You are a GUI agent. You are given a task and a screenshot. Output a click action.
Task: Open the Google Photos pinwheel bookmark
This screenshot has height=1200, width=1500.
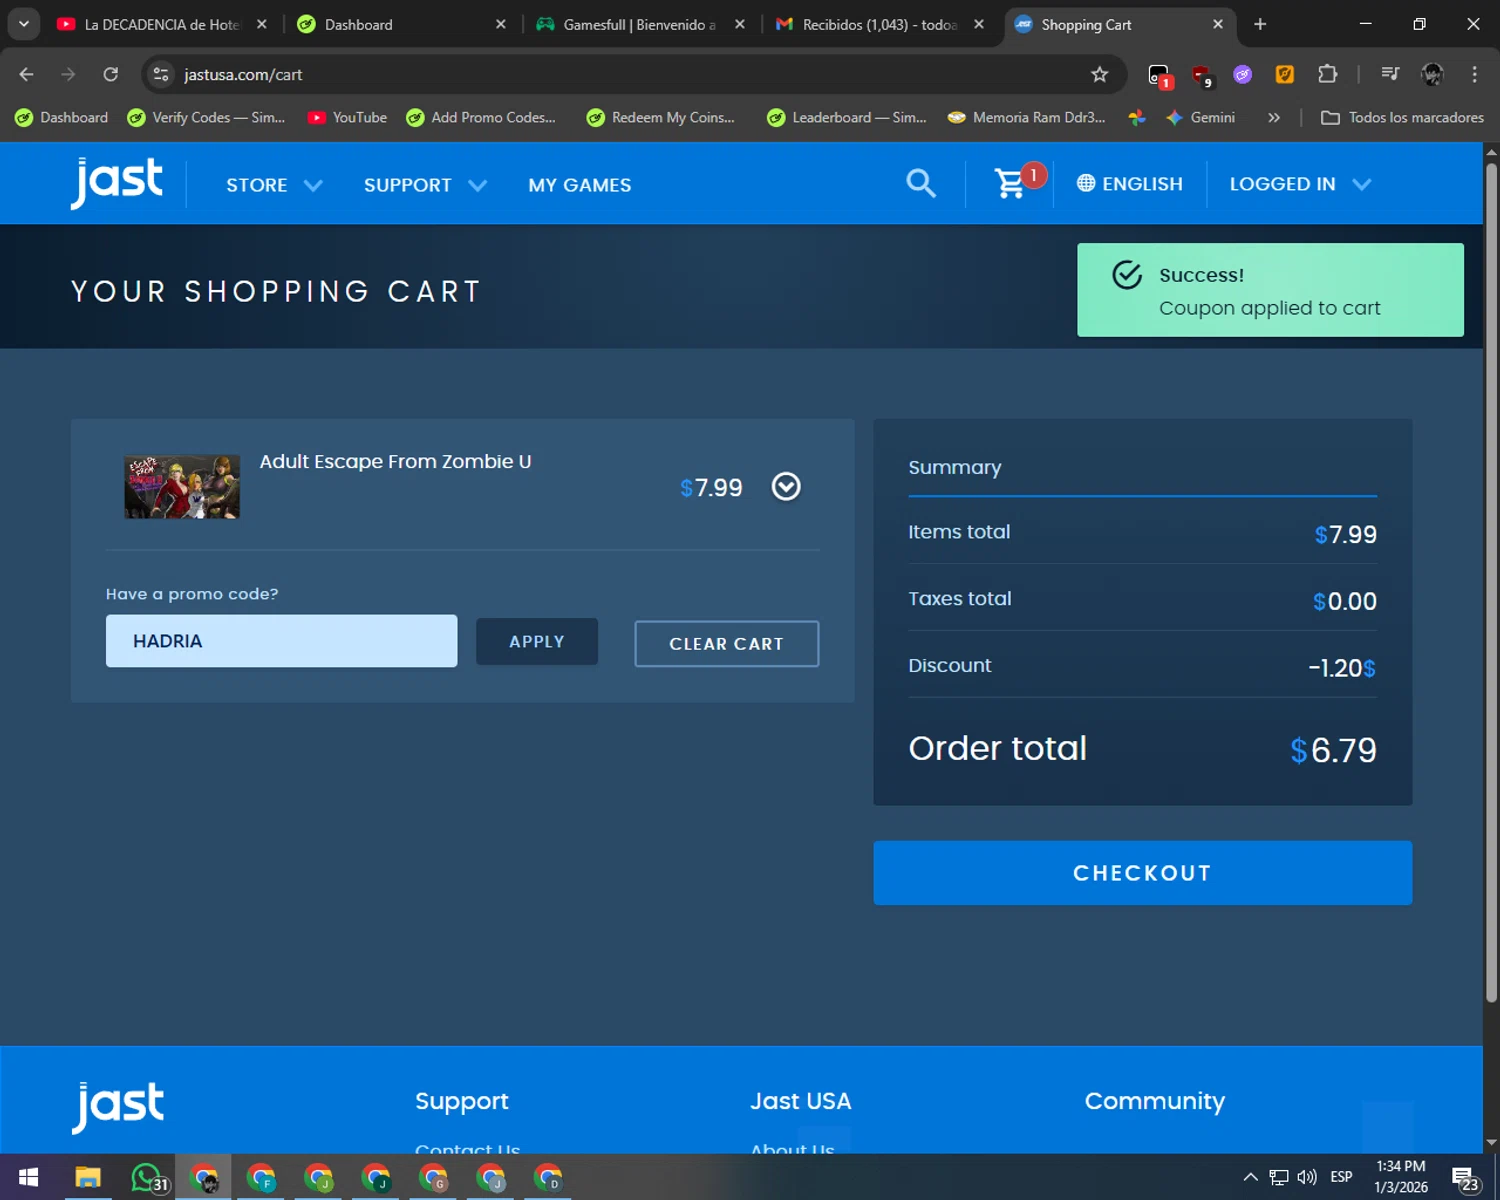(1137, 117)
